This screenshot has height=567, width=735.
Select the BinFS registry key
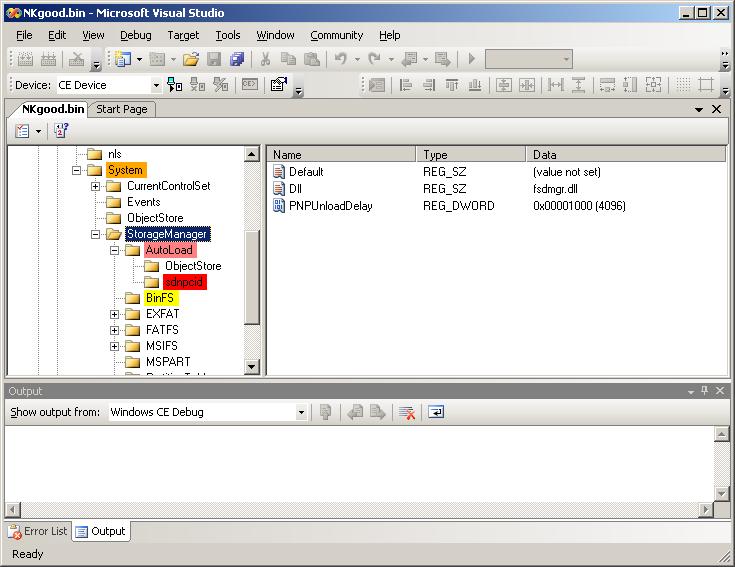(x=160, y=298)
